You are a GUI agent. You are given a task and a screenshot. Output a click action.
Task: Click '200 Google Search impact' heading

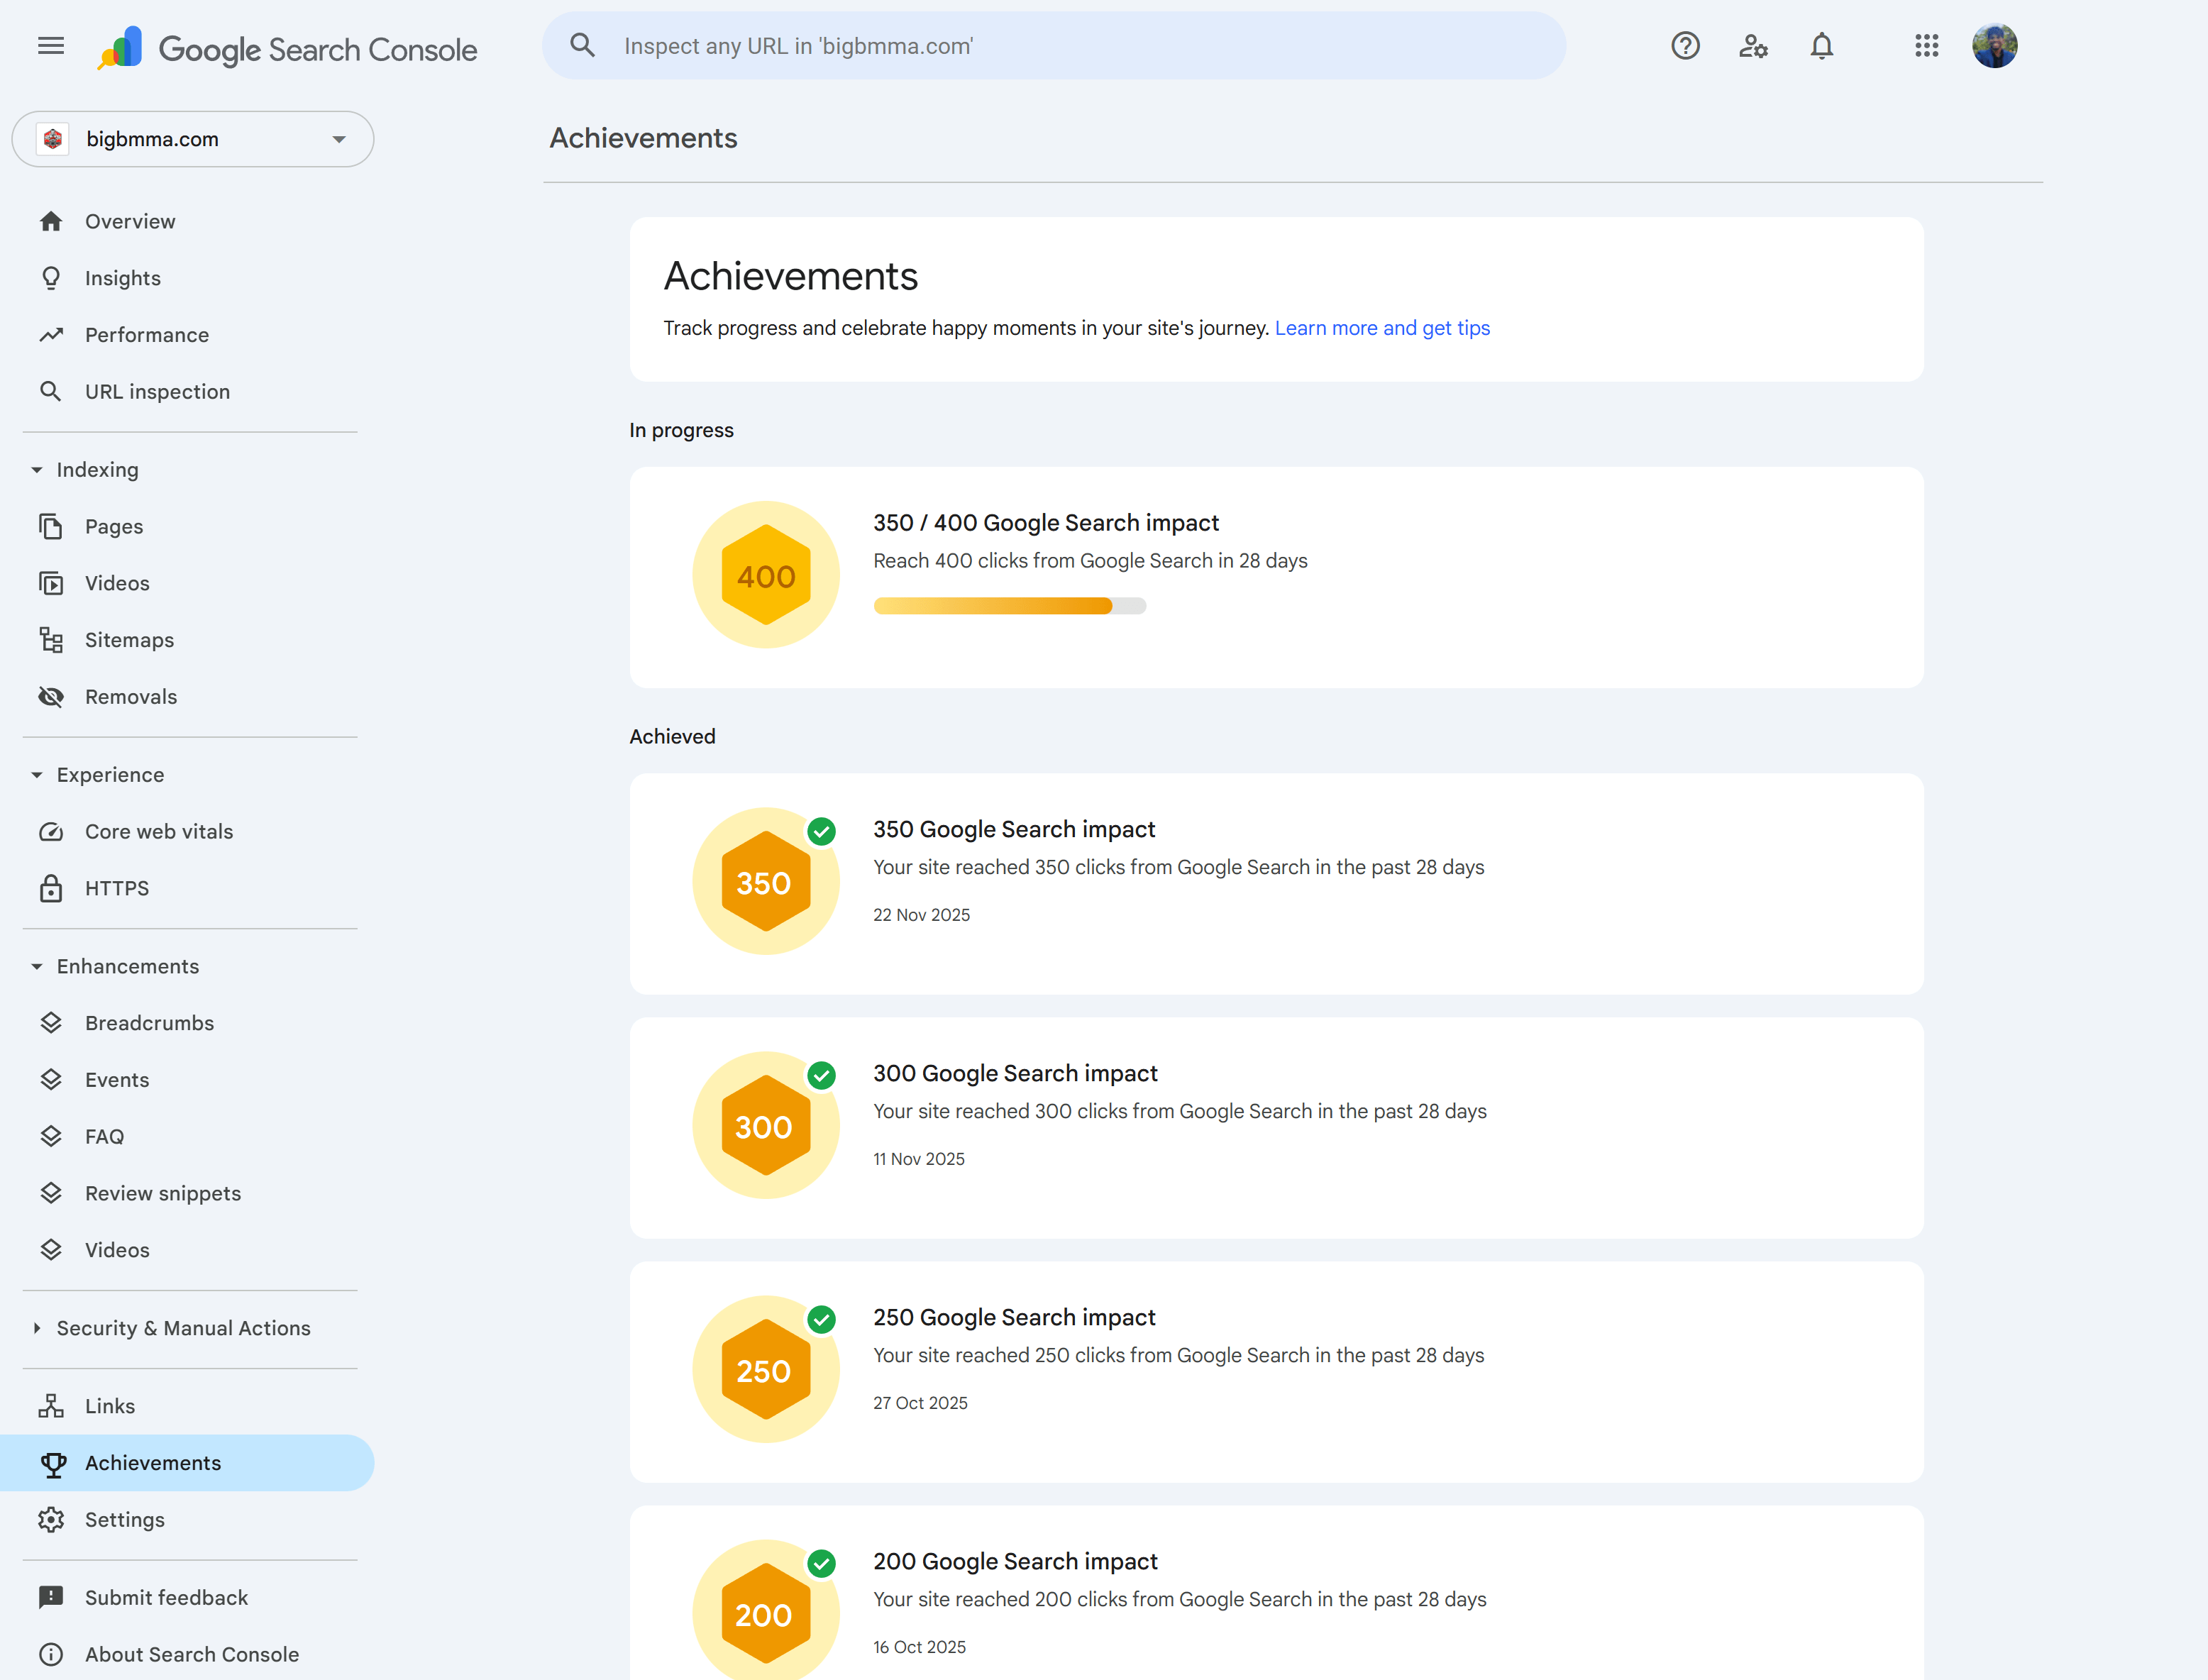1015,1562
